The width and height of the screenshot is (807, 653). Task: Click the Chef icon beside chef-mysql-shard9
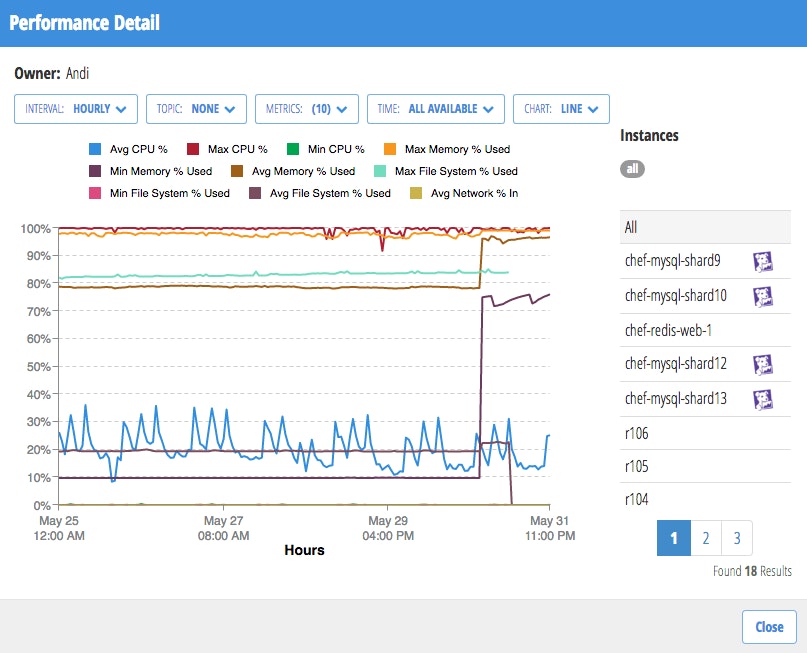click(763, 262)
